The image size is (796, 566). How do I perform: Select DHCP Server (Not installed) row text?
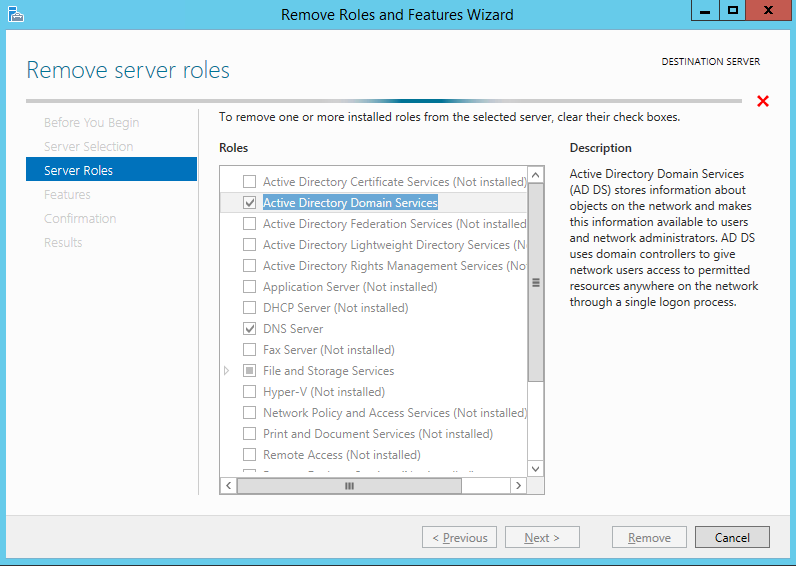336,308
